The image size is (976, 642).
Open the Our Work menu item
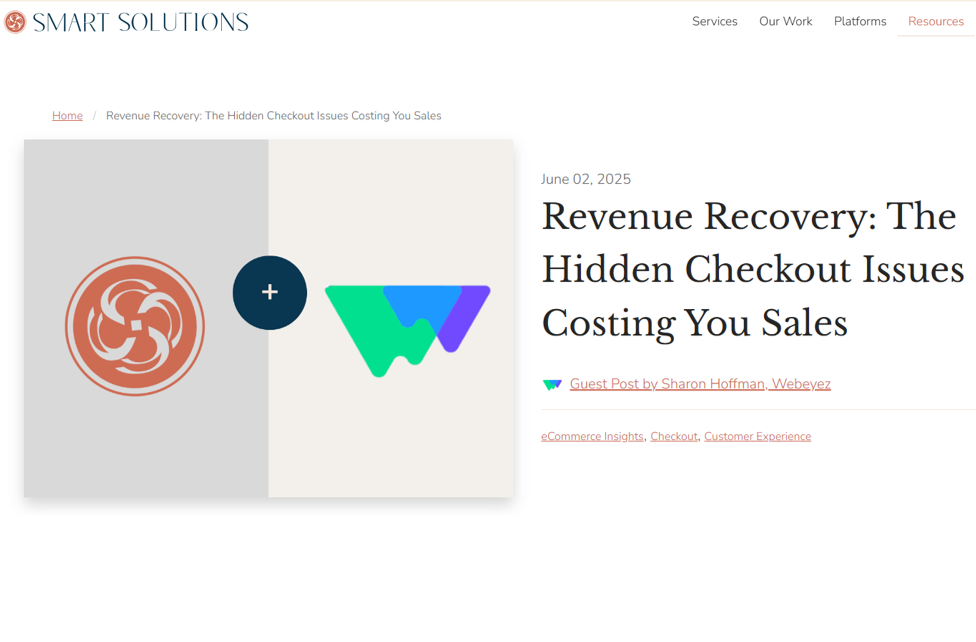click(x=786, y=21)
